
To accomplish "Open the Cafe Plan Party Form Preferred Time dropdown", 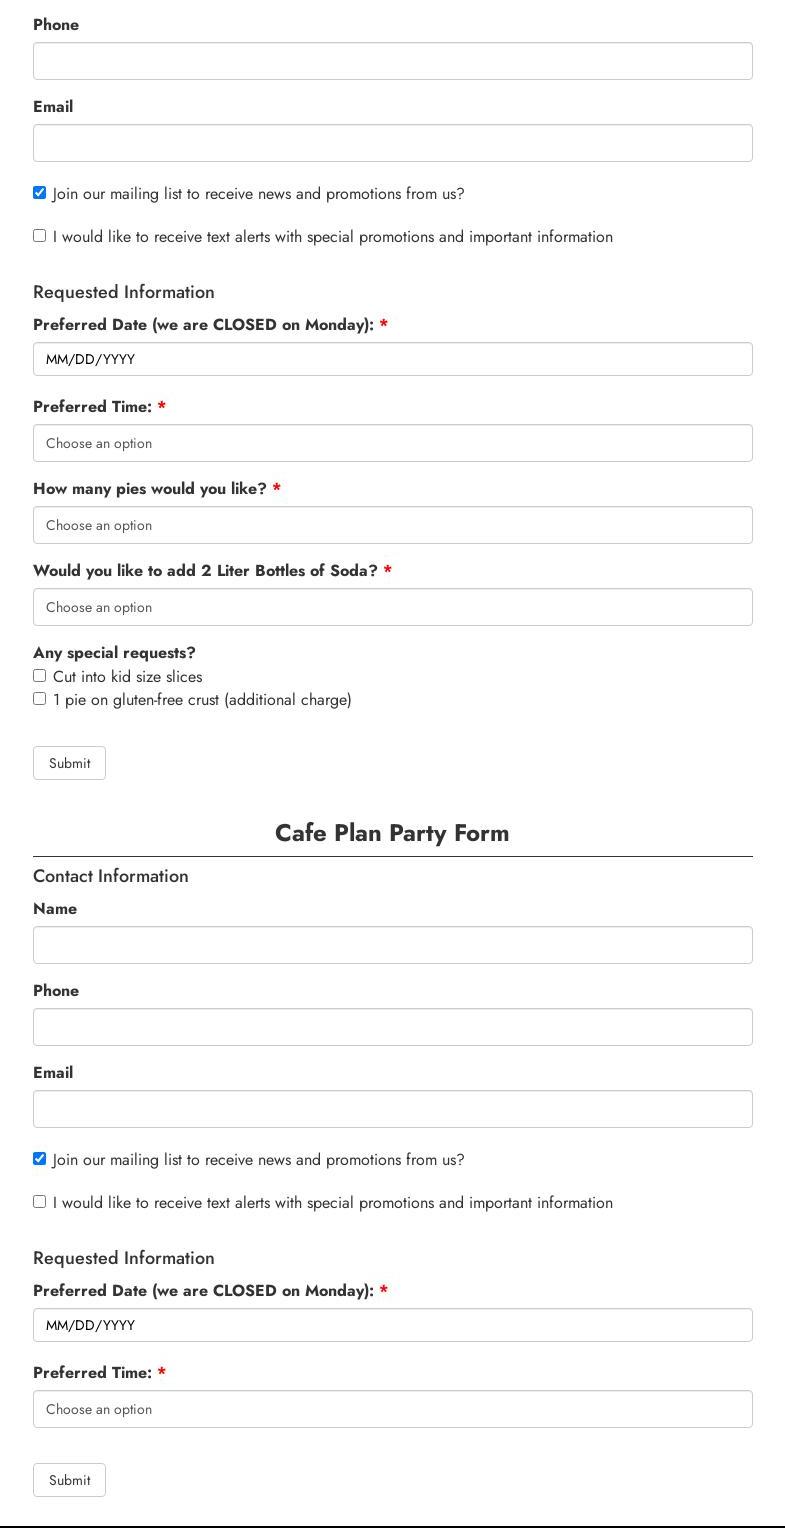I will (392, 1409).
